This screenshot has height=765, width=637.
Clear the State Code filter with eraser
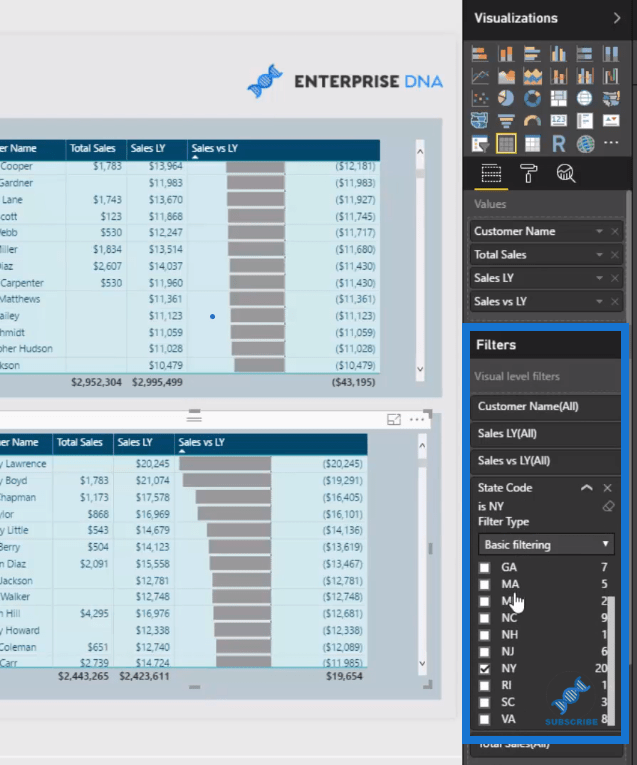point(608,506)
